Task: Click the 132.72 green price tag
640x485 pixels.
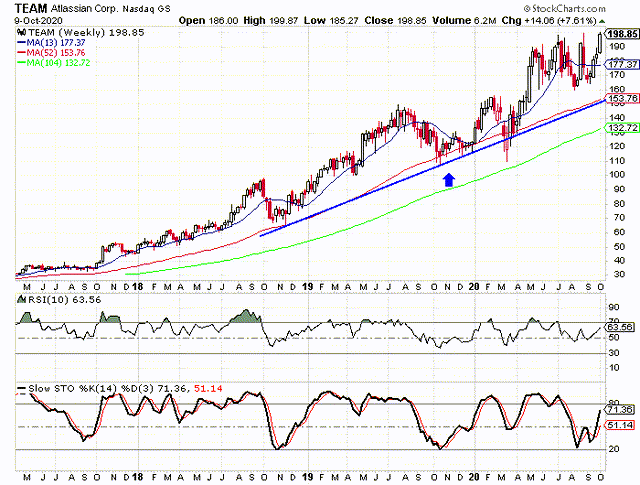Action: [622, 128]
